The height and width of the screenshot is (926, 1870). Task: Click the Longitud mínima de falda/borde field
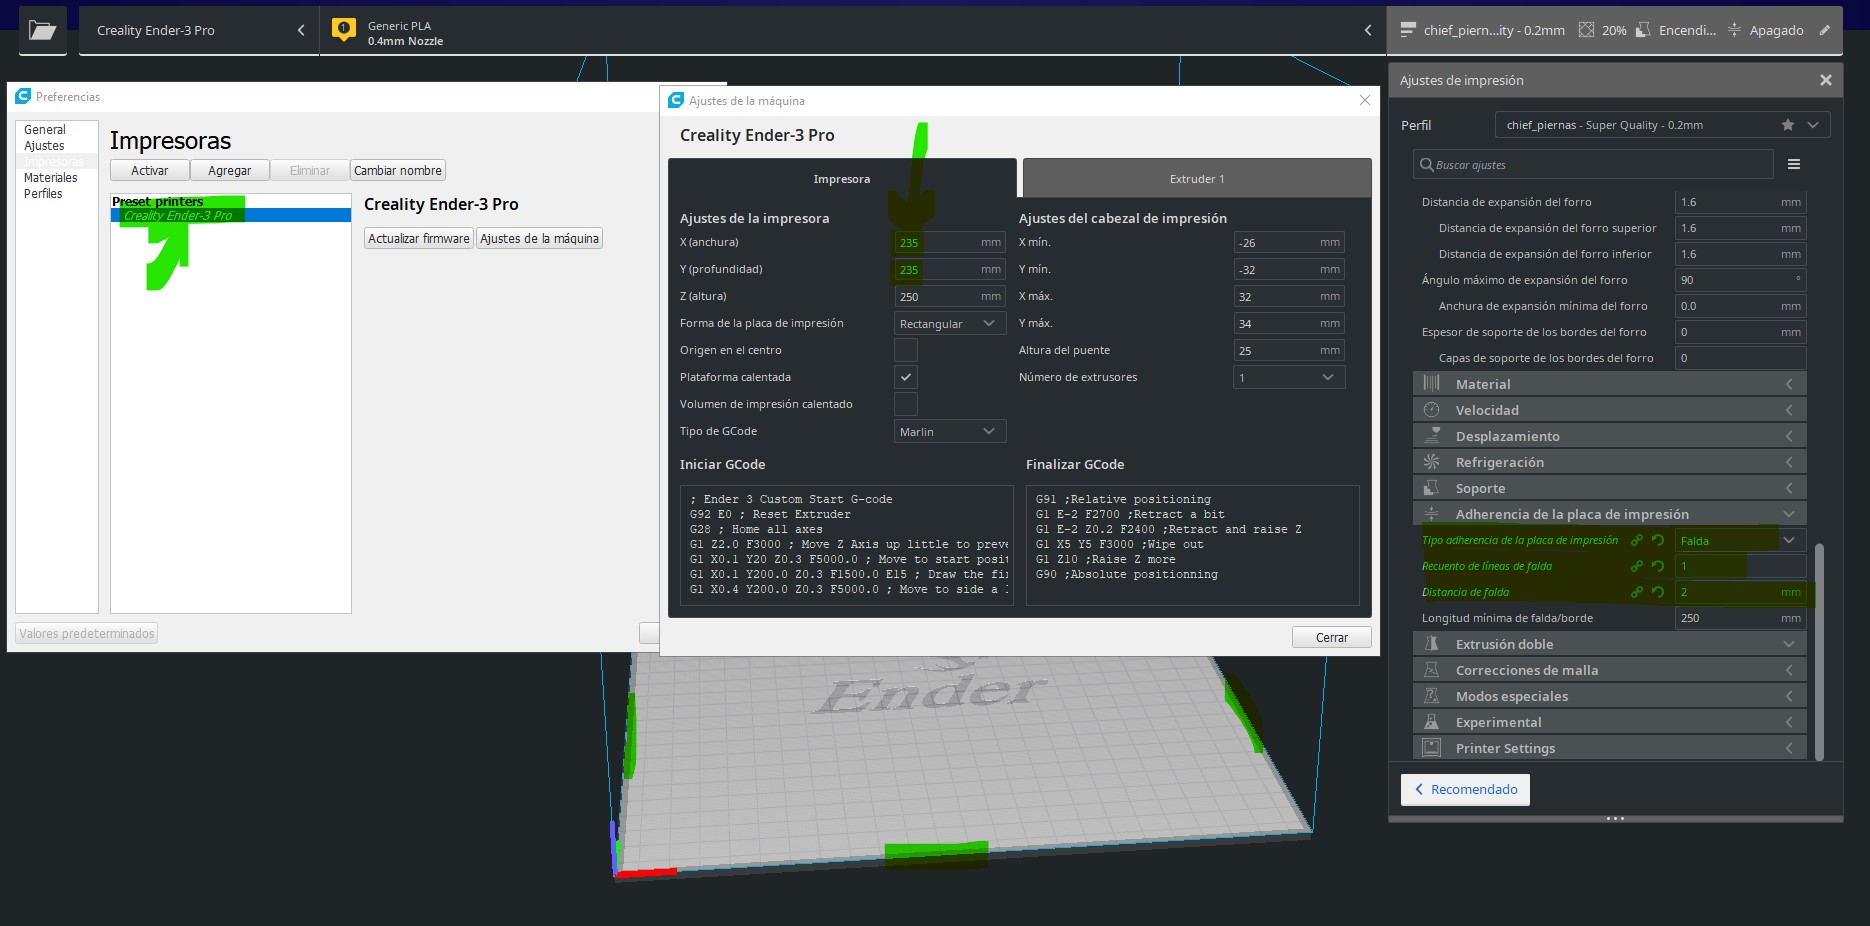pyautogui.click(x=1741, y=618)
